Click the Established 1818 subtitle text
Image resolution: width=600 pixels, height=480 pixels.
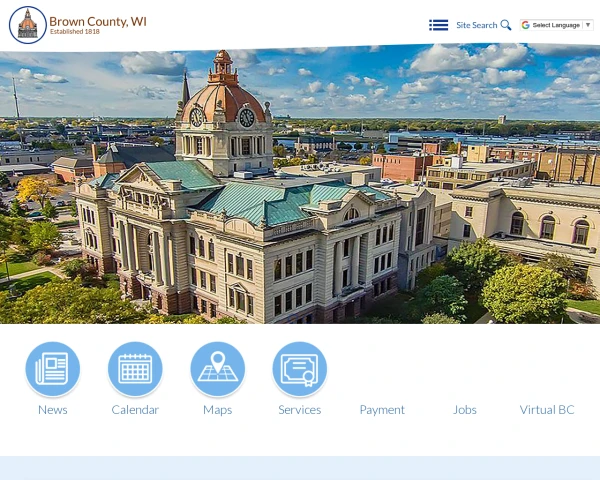pyautogui.click(x=75, y=31)
